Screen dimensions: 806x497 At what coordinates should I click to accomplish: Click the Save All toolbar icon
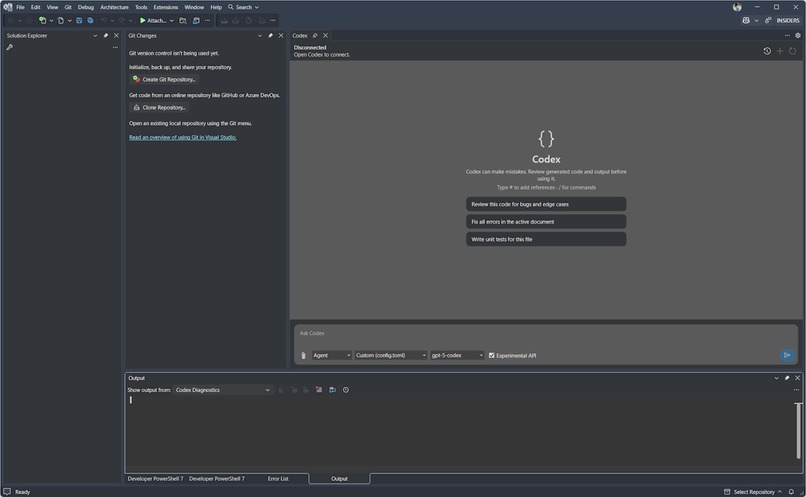(x=90, y=21)
